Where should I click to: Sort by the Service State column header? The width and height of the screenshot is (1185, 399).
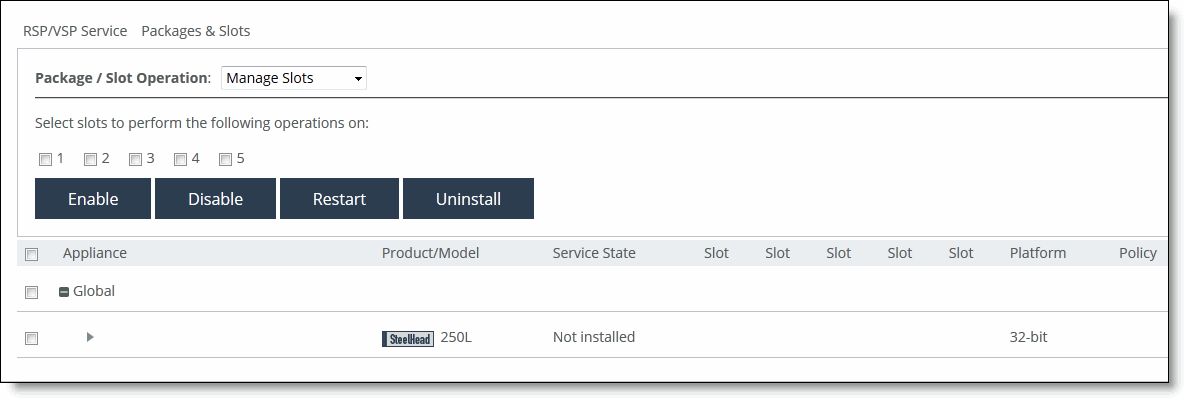tap(594, 253)
